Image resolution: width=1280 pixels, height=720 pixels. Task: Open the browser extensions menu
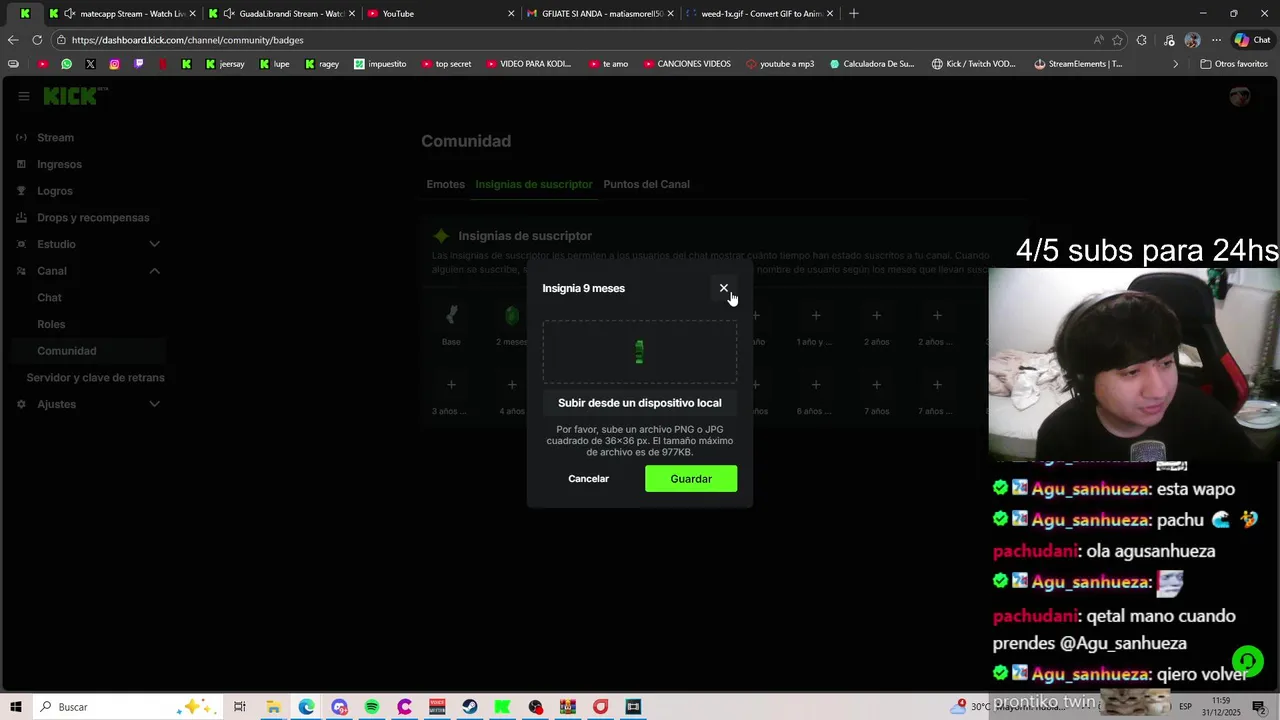(x=1142, y=40)
